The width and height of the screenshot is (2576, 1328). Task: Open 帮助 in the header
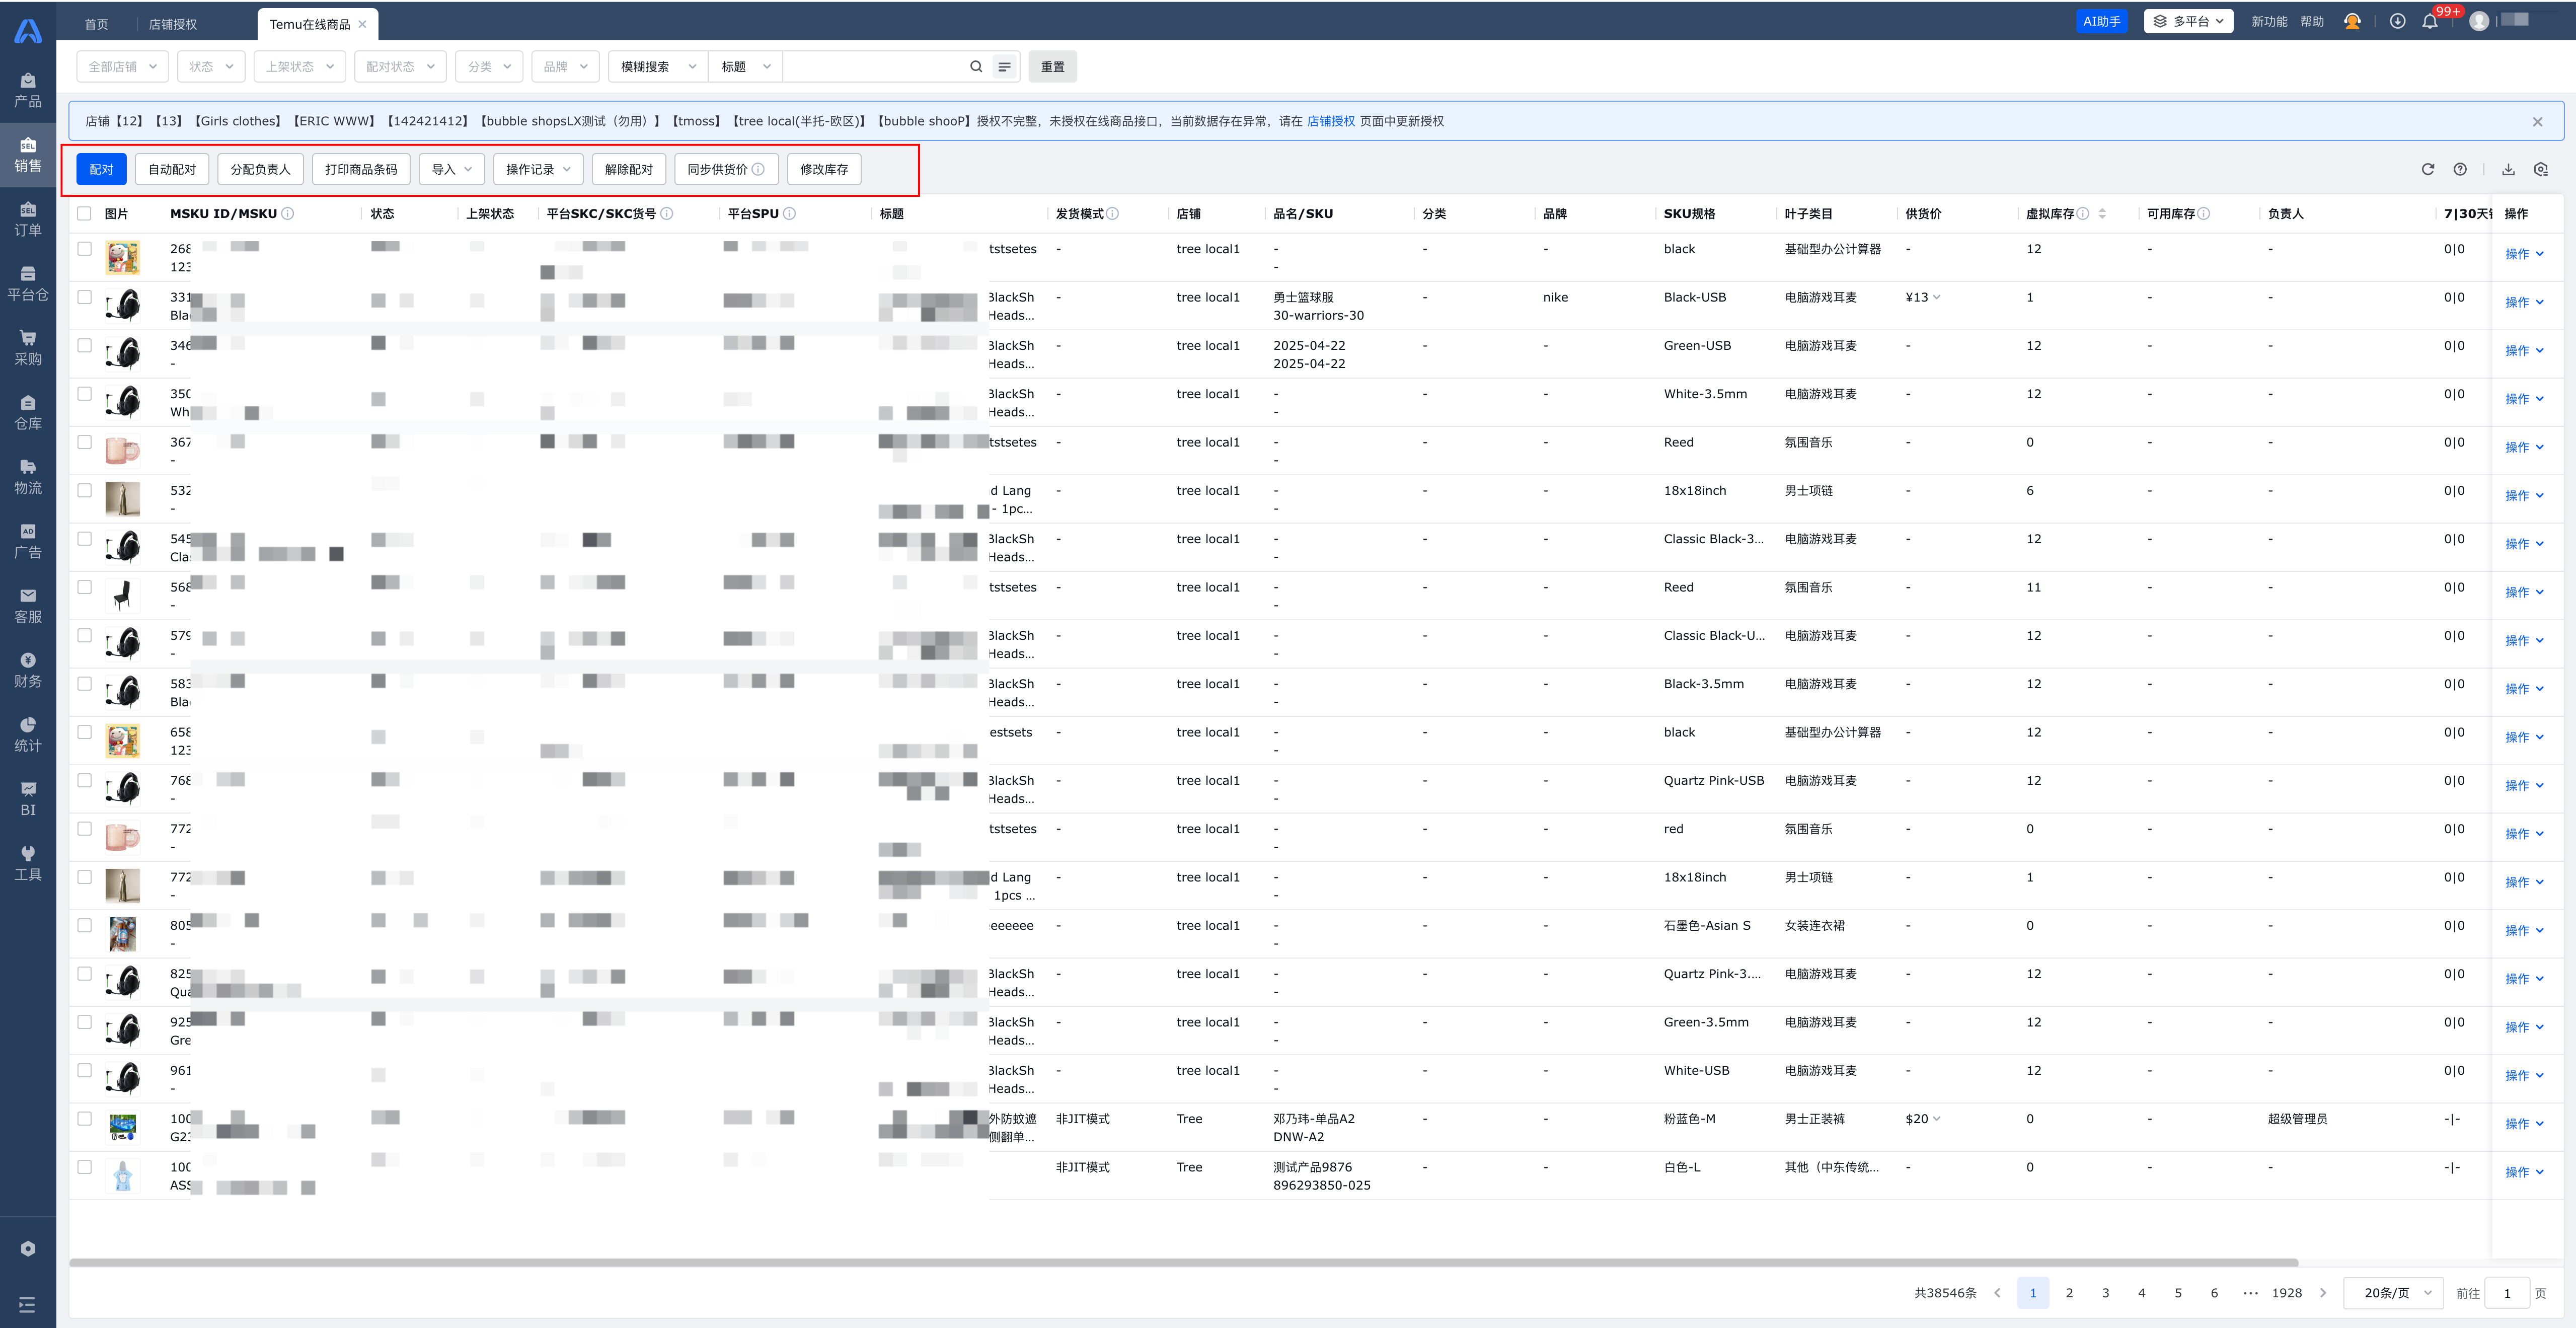click(x=2312, y=21)
